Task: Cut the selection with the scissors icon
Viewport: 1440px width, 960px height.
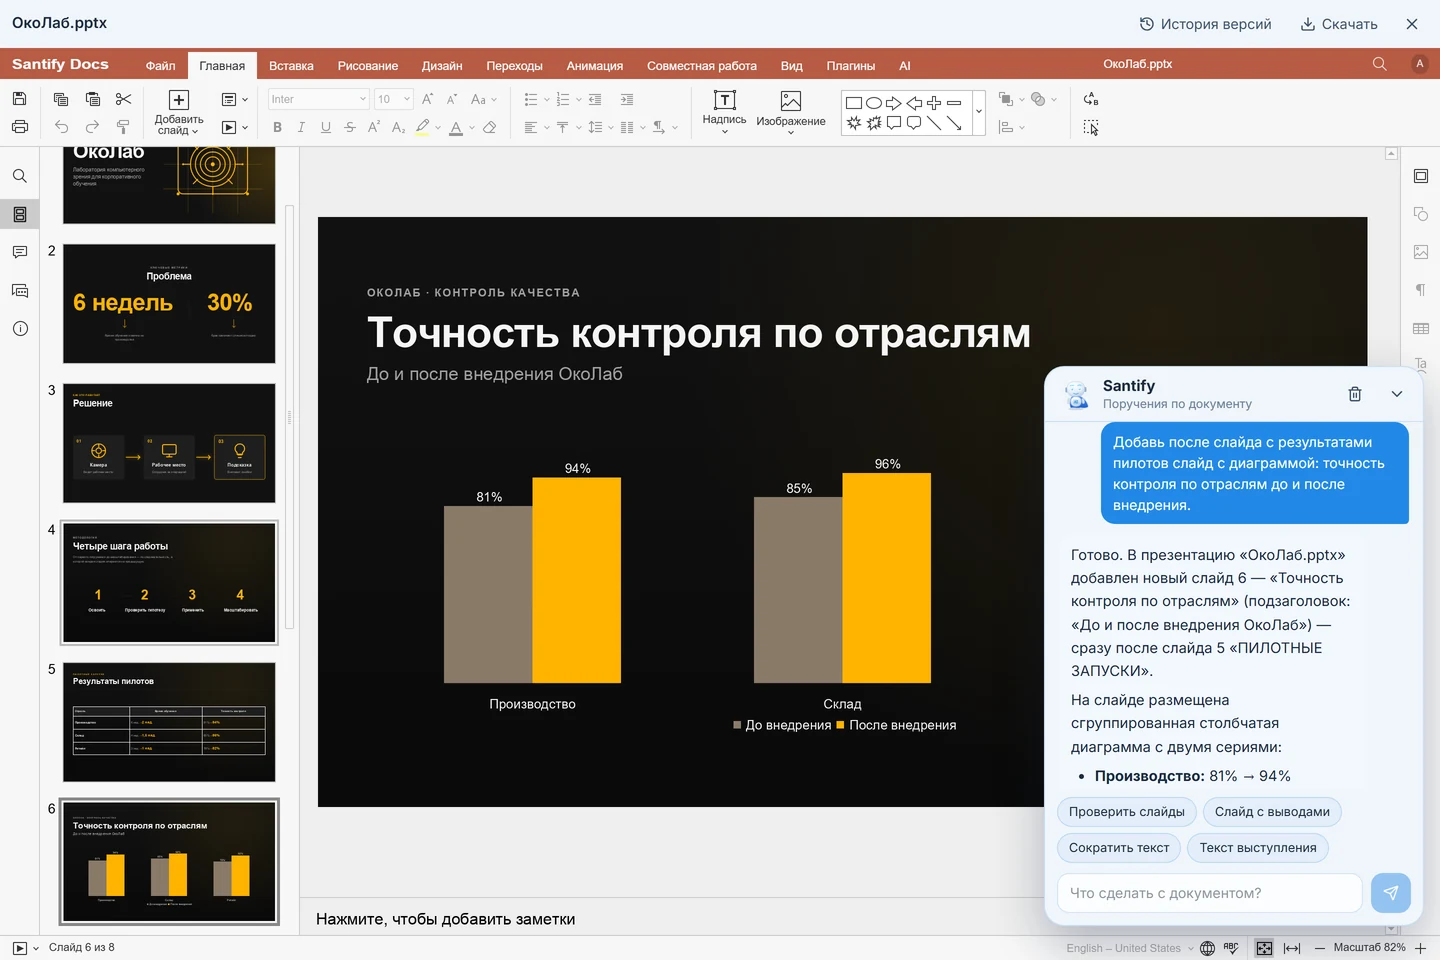Action: (124, 99)
